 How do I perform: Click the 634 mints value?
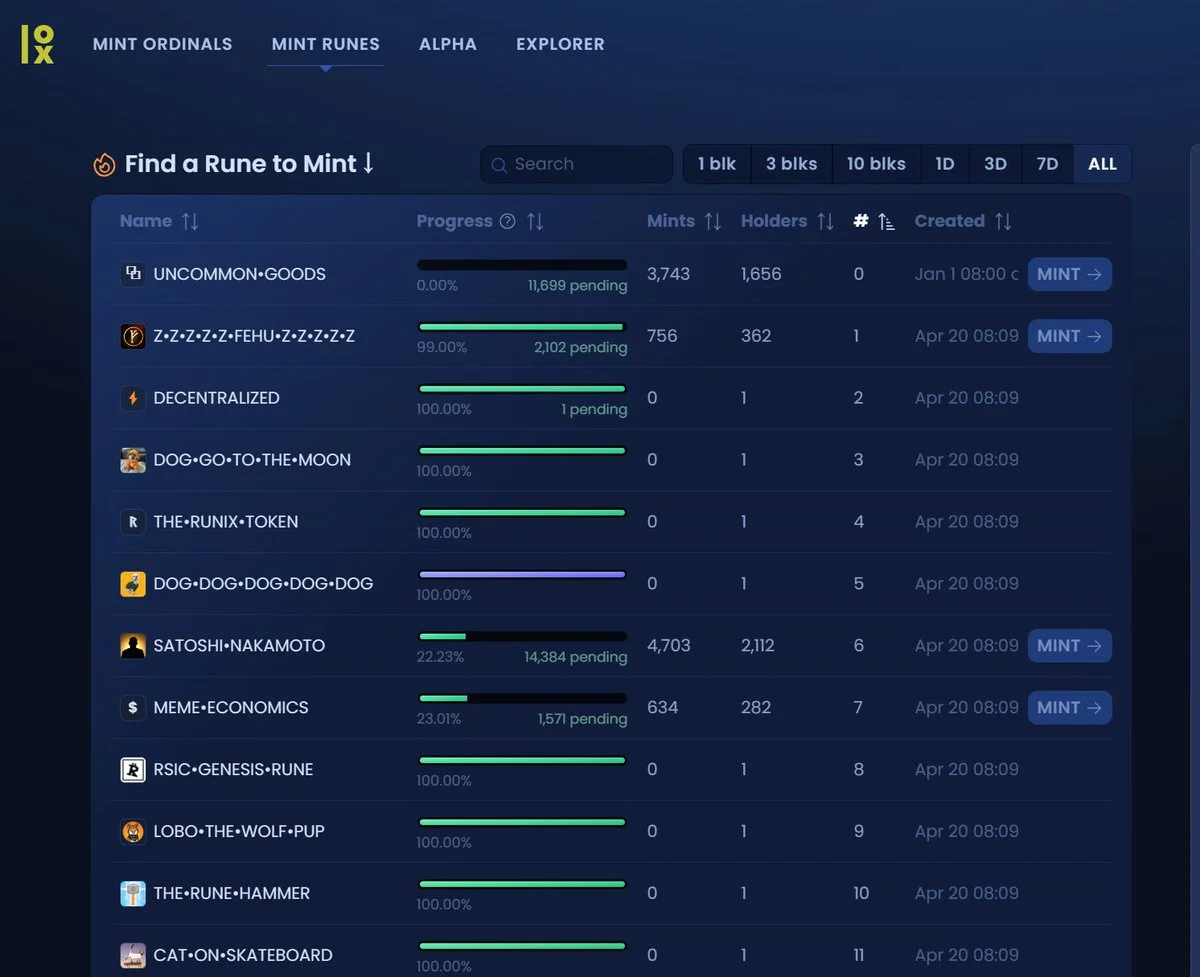tap(663, 708)
